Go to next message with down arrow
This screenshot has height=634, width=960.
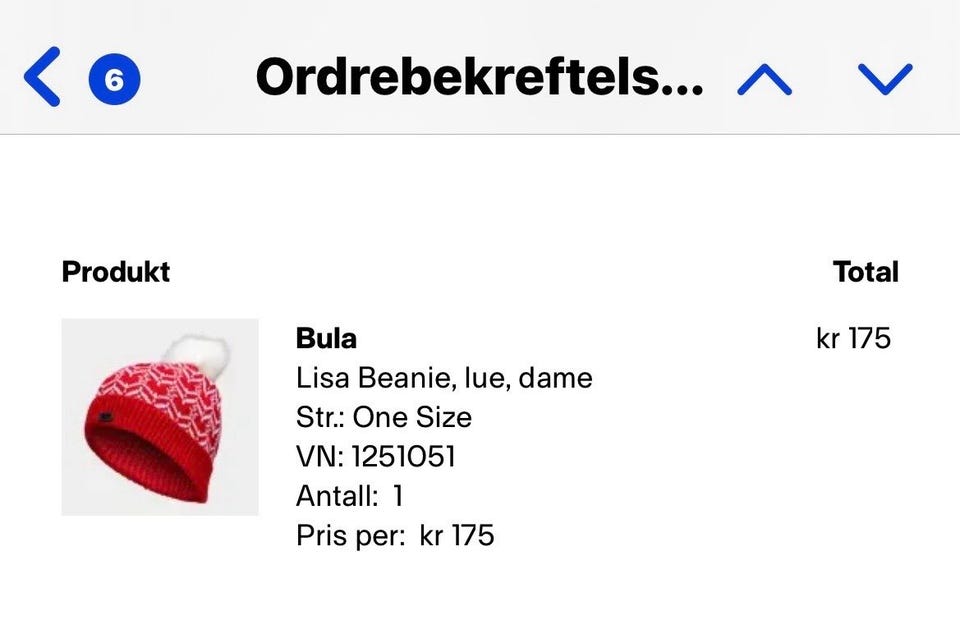[885, 79]
